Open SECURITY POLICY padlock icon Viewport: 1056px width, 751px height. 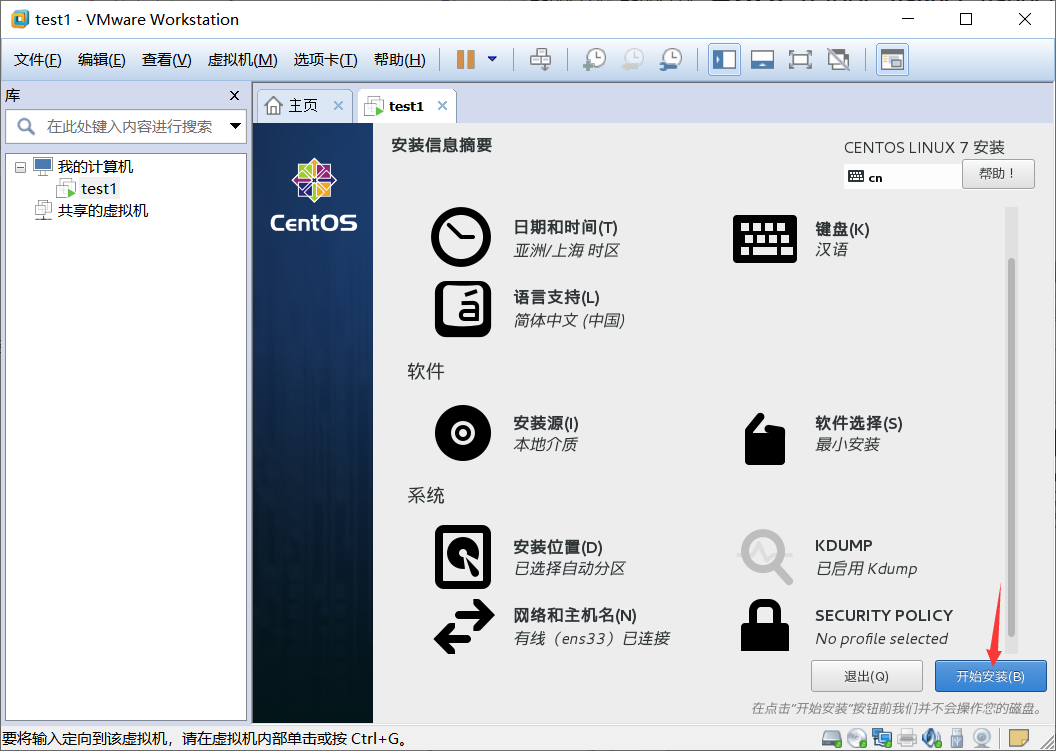(764, 625)
